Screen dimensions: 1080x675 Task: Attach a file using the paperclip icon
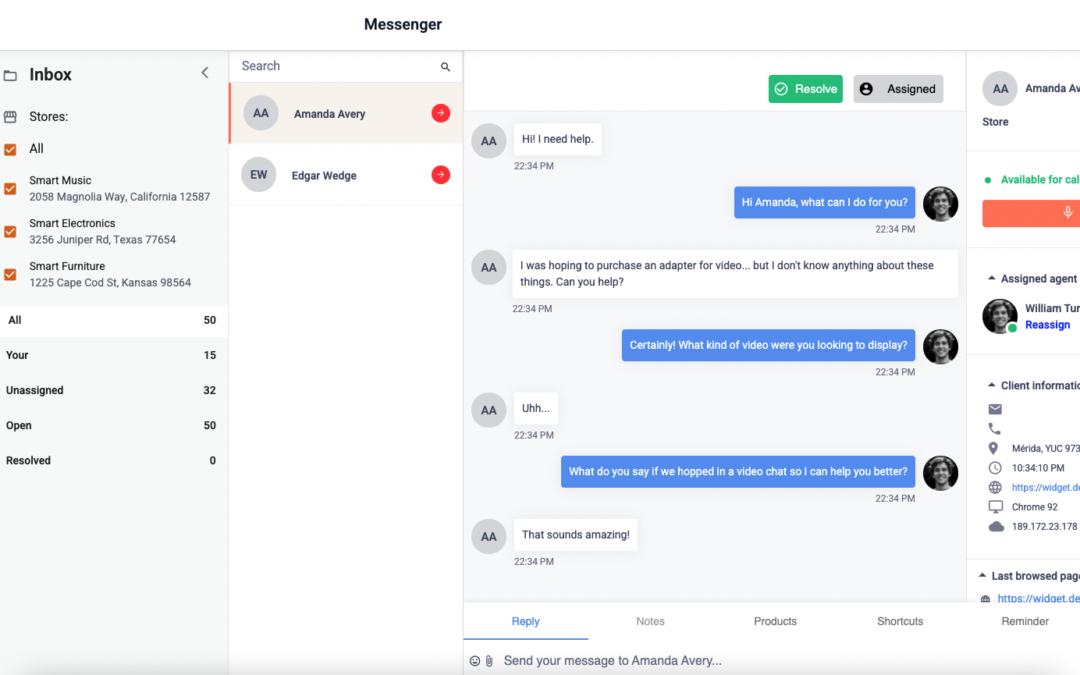click(x=489, y=660)
